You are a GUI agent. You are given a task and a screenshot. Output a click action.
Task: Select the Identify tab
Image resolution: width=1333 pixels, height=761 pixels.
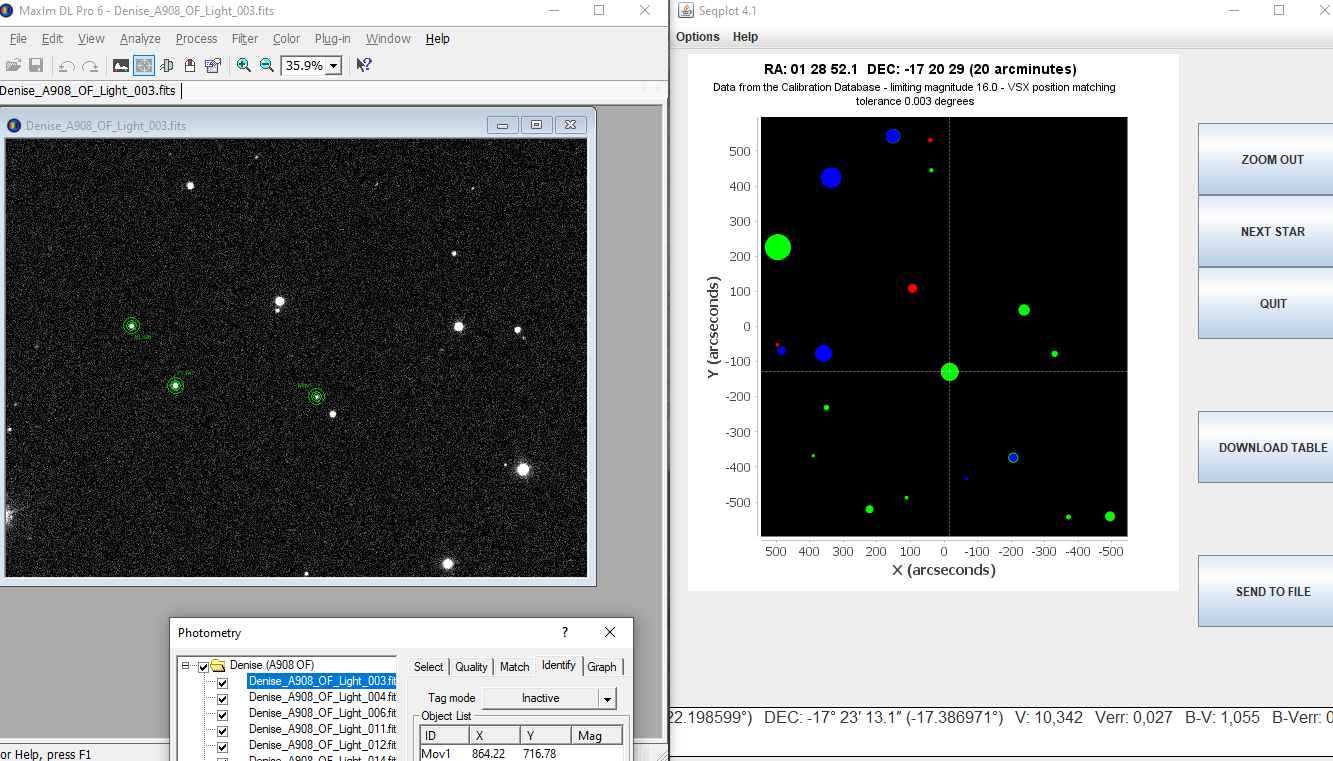(x=558, y=665)
